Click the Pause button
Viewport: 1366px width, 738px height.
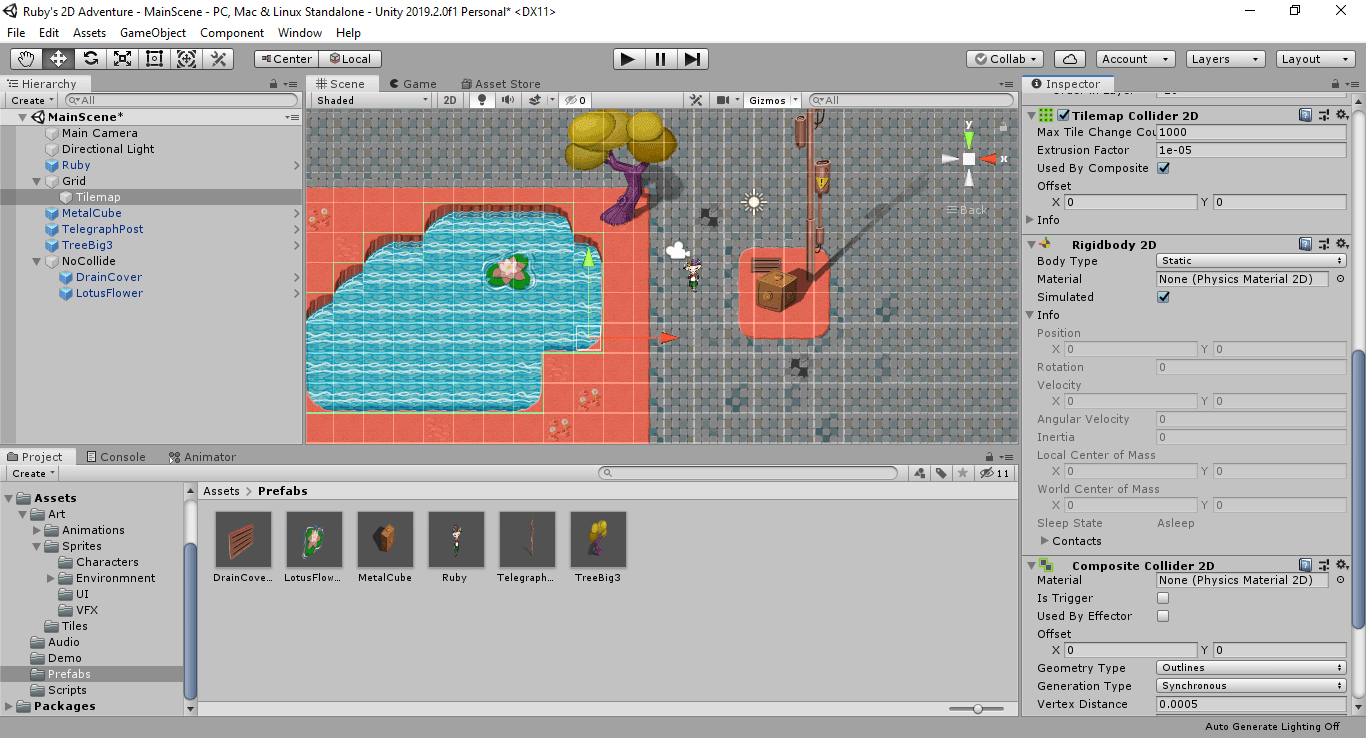[660, 59]
